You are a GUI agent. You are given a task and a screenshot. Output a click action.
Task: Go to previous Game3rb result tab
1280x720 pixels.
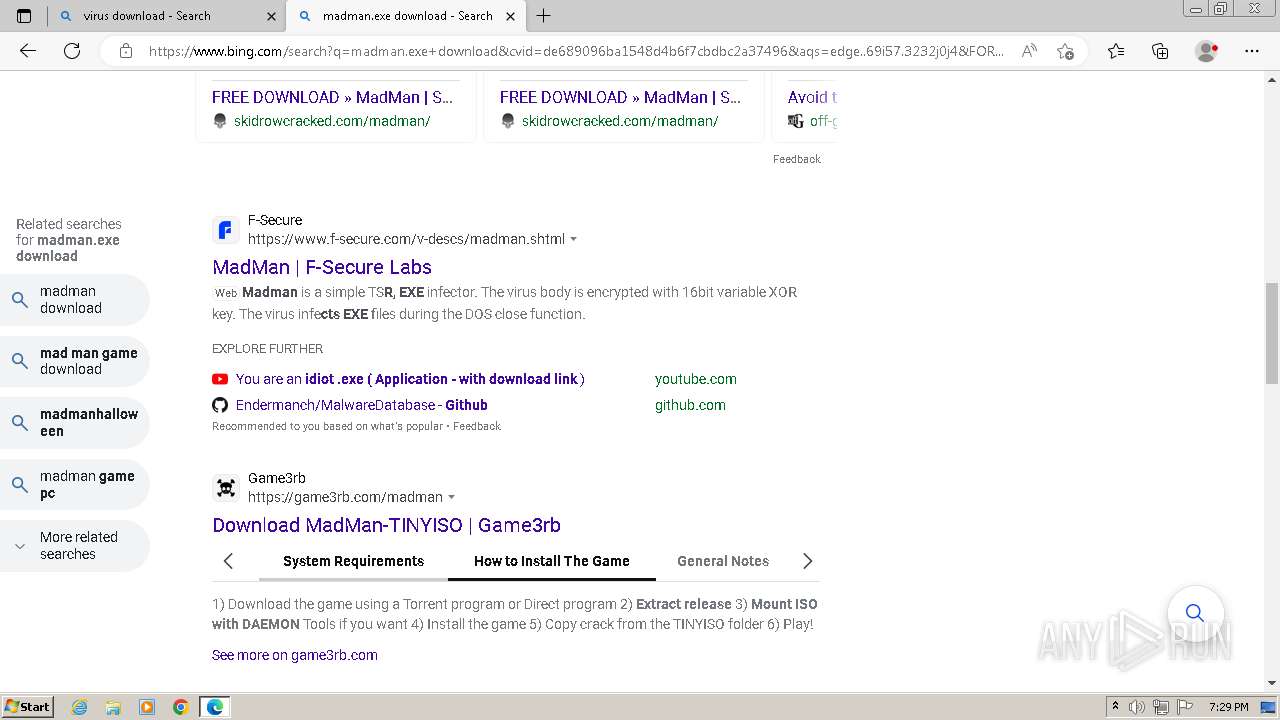[228, 561]
